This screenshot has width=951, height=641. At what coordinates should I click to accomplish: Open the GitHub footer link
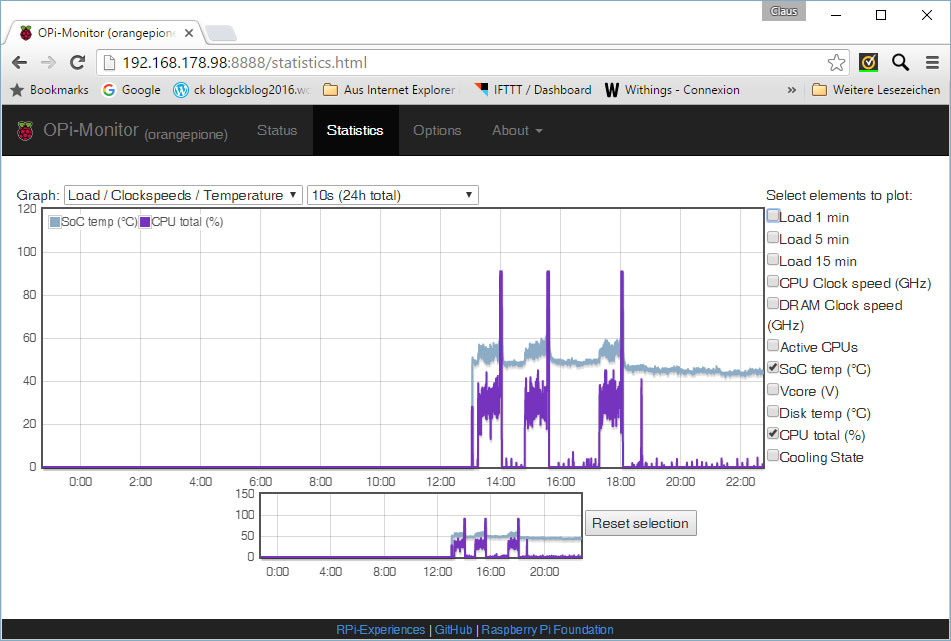pos(453,630)
